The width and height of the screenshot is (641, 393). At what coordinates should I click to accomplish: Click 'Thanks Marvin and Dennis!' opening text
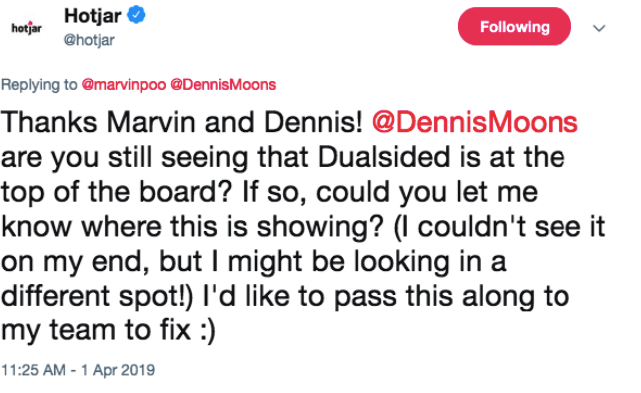click(x=182, y=122)
